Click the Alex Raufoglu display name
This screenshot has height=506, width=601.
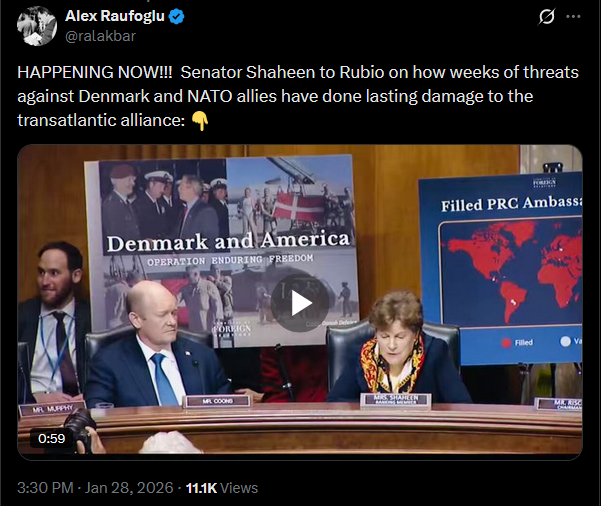tap(115, 16)
